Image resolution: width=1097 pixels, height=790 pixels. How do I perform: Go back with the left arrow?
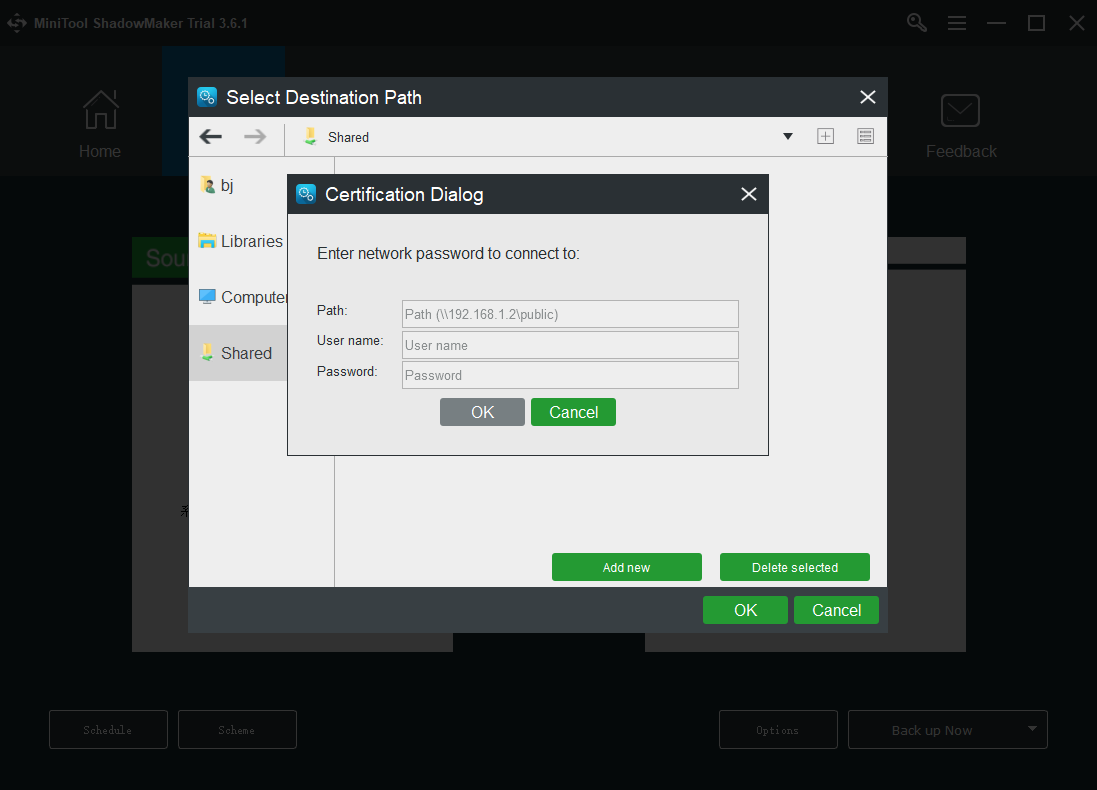click(x=211, y=136)
